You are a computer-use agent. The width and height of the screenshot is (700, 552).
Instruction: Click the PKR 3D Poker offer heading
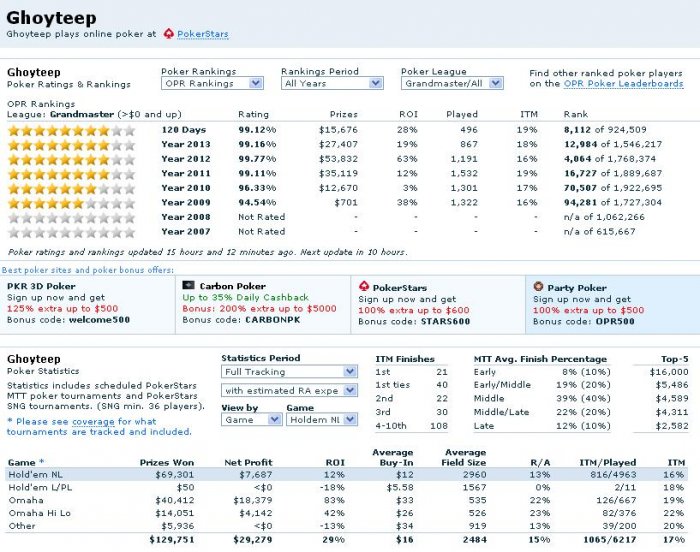coord(47,286)
